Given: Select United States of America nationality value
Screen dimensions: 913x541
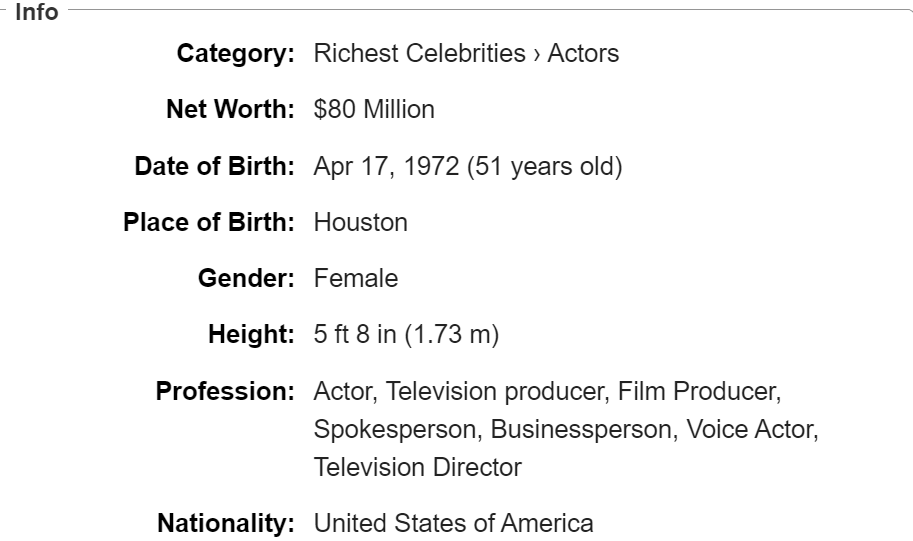Looking at the screenshot, I should [454, 524].
